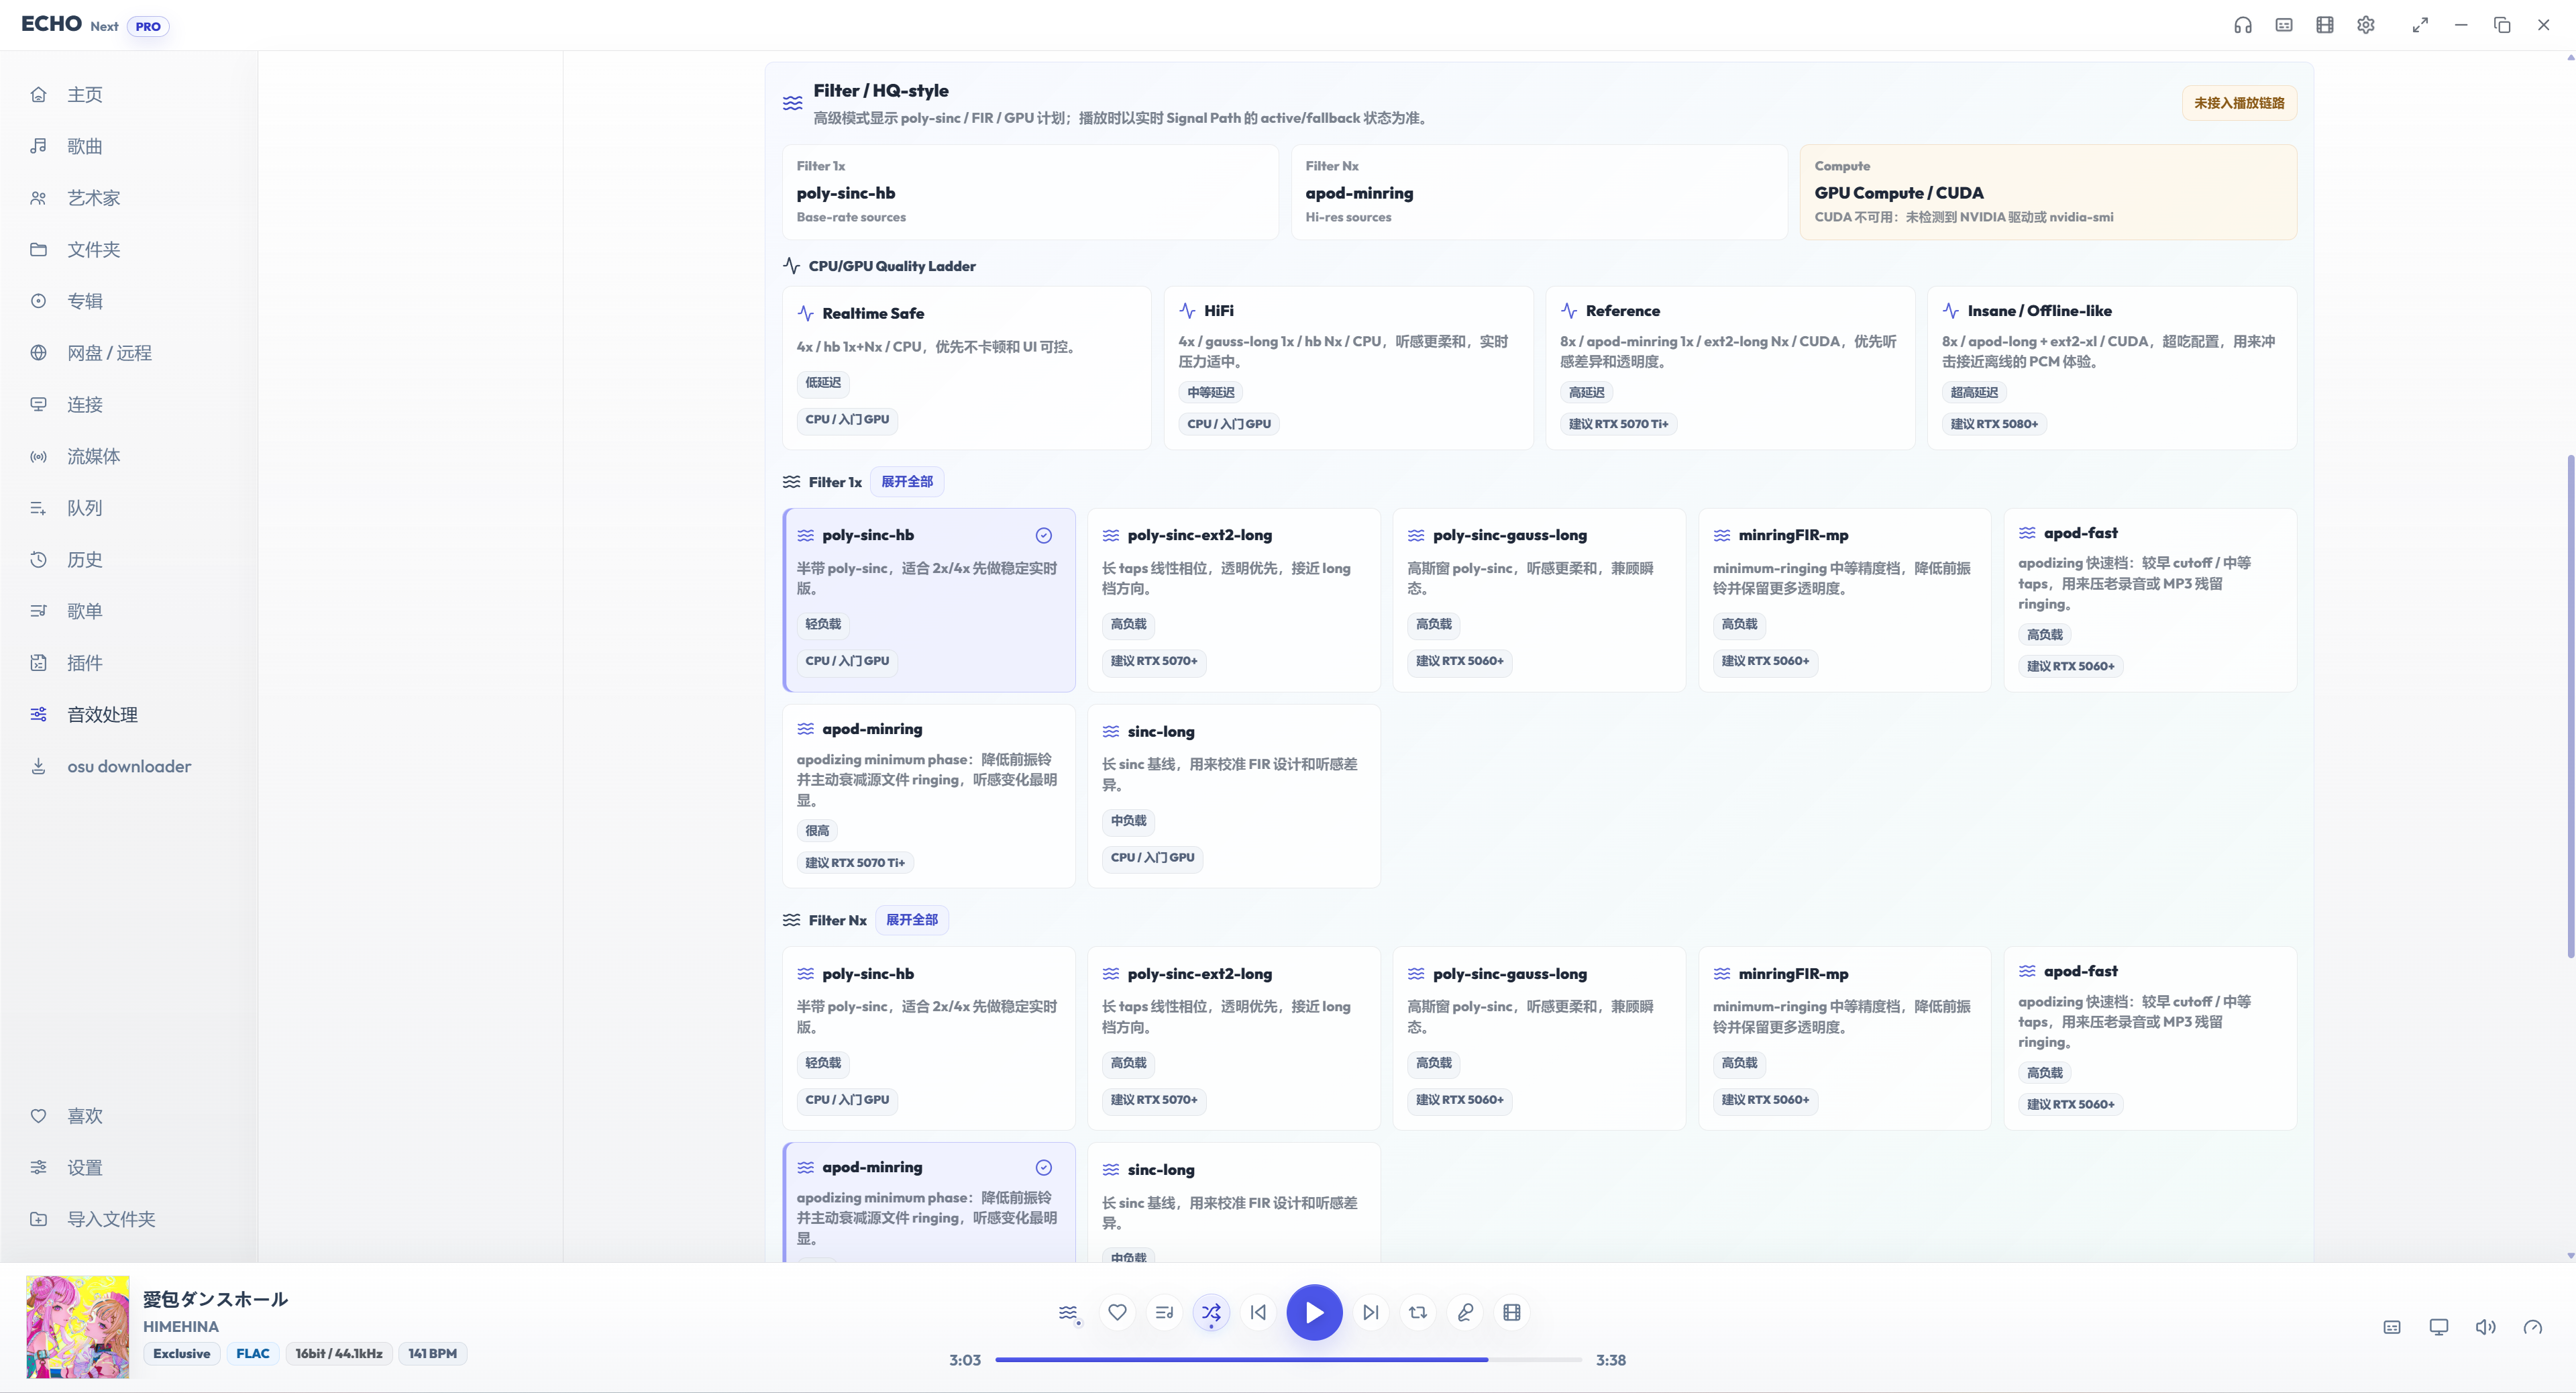
Task: Select 插件 in the sidebar
Action: click(x=129, y=663)
